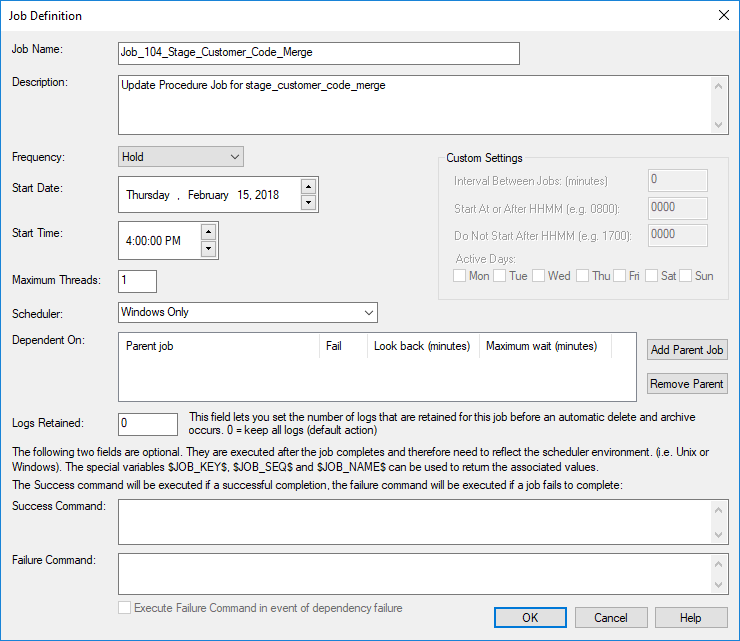This screenshot has width=740, height=641.
Task: Click the Logs Retained input field
Action: point(148,424)
